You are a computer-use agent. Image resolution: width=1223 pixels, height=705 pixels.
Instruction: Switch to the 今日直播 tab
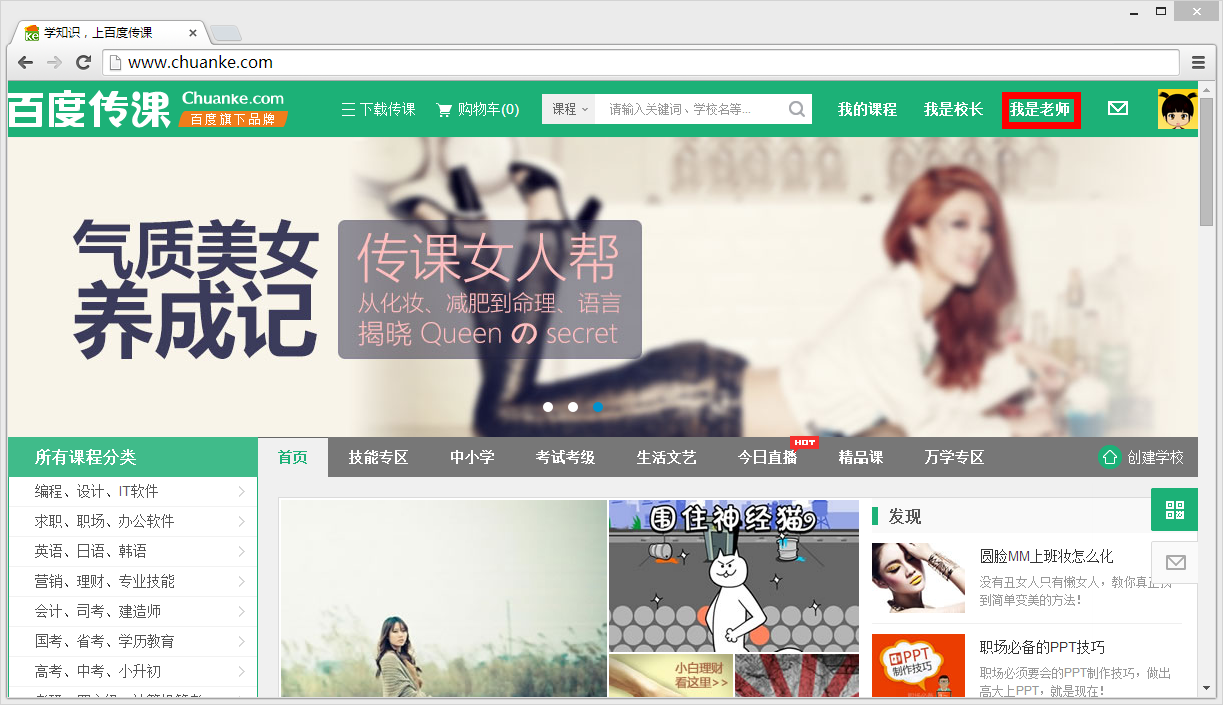pyautogui.click(x=768, y=457)
